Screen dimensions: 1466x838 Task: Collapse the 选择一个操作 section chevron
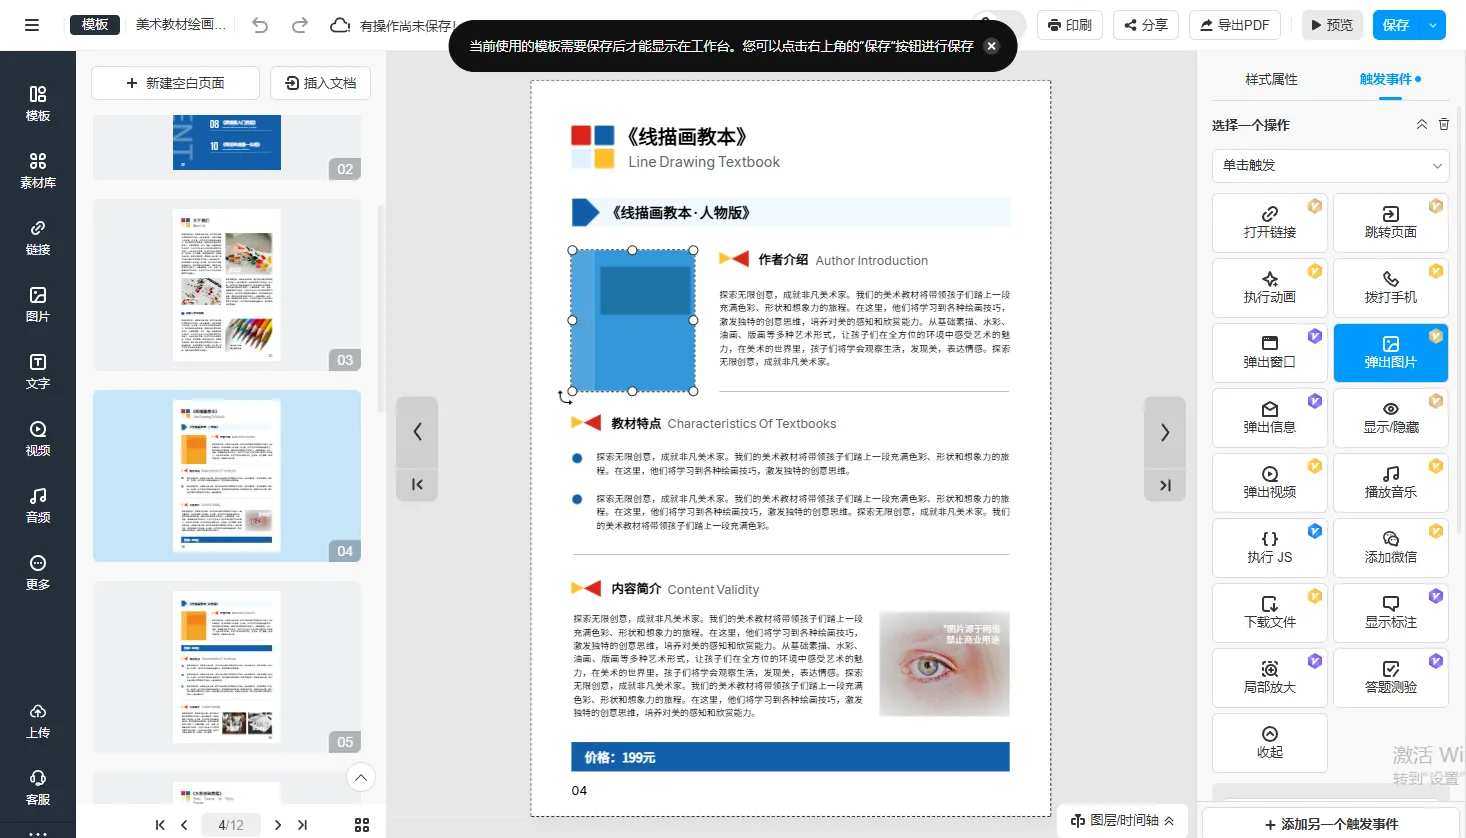pos(1421,125)
